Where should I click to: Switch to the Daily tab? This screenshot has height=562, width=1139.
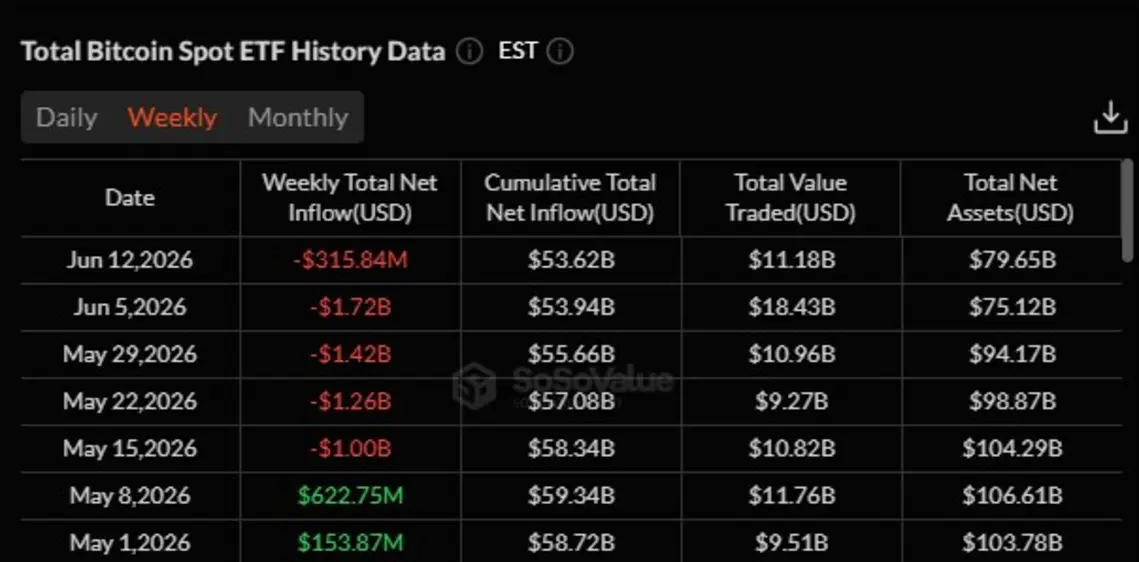point(67,118)
